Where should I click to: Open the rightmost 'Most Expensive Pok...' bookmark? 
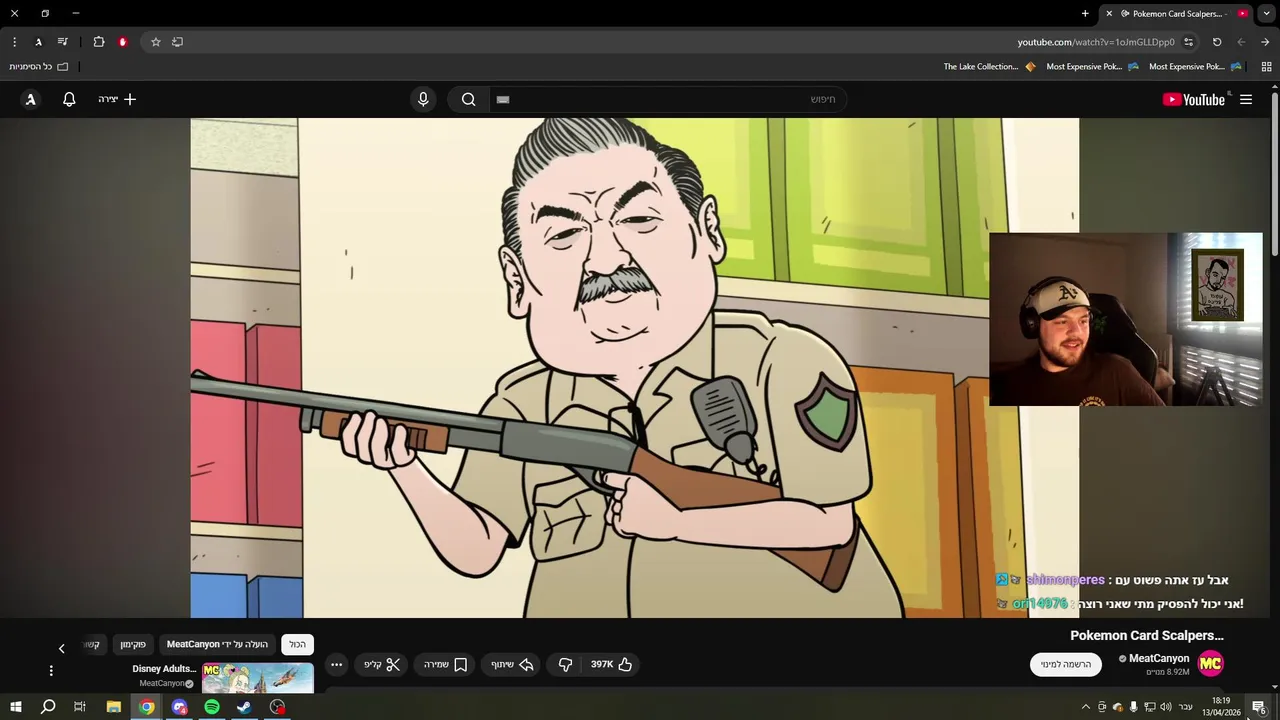click(1195, 67)
